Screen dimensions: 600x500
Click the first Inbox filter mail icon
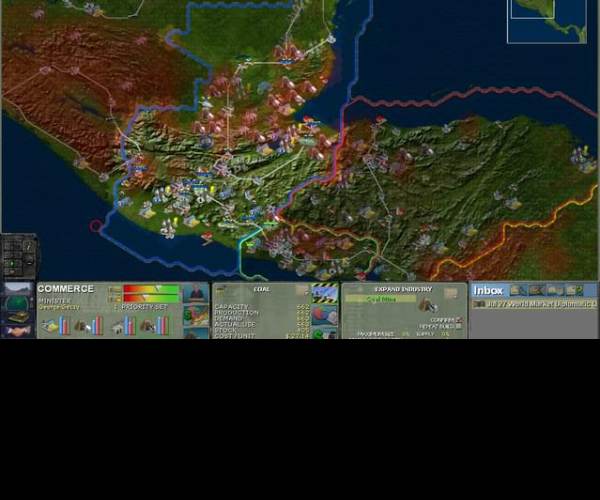(x=518, y=290)
